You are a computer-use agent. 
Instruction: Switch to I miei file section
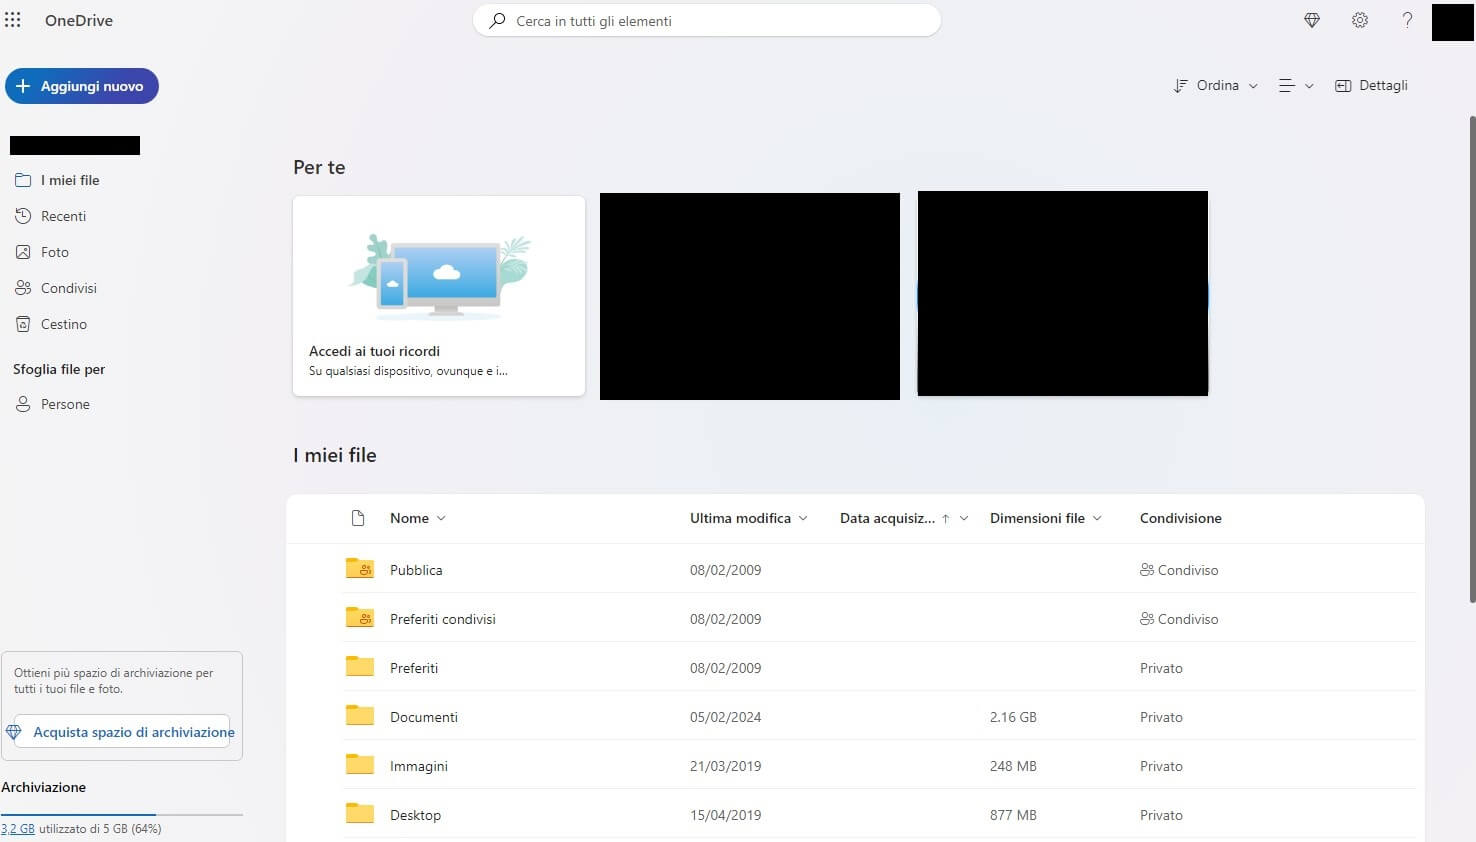(x=69, y=180)
